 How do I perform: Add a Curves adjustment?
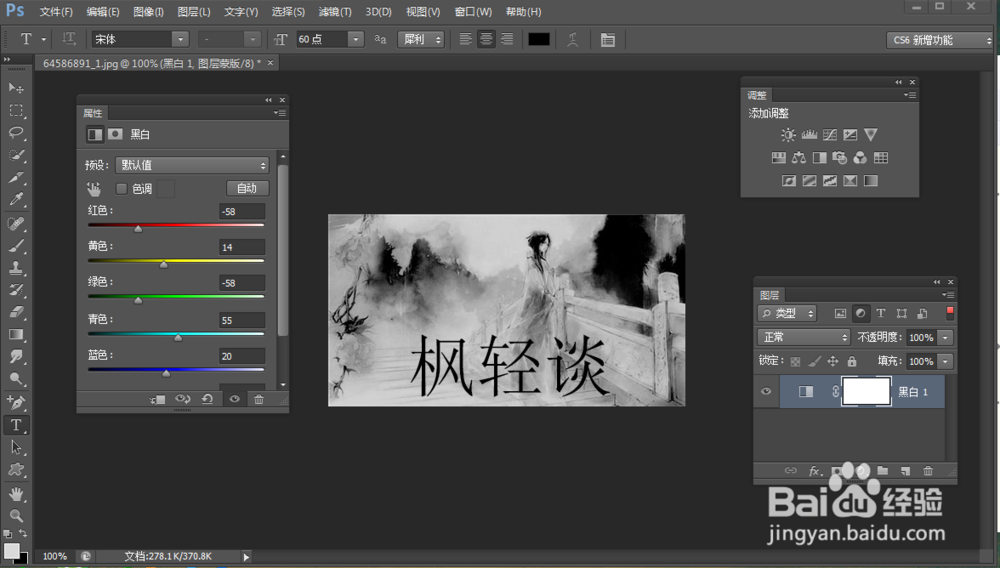829,135
